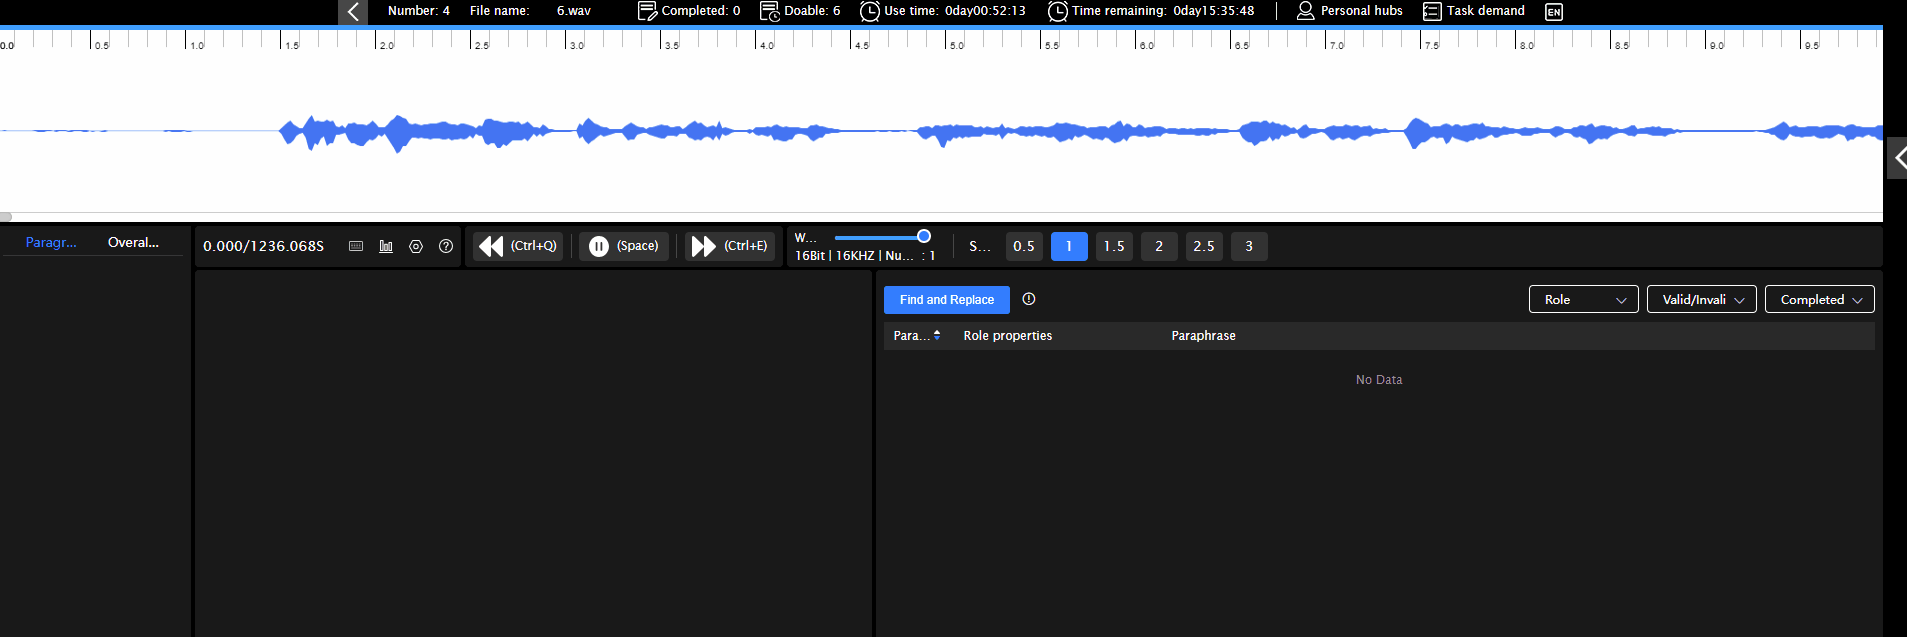The image size is (1907, 637).
Task: Open the Role dropdown
Action: tap(1584, 299)
